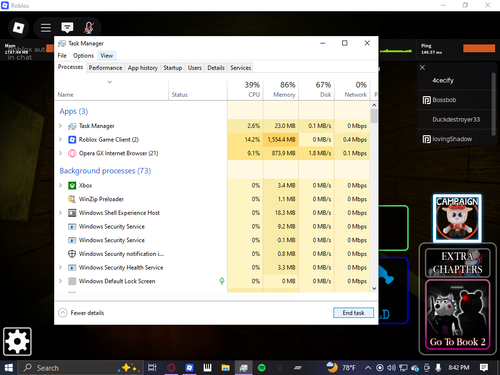Screen dimensions: 500x375
Task: Switch to the Services tab
Action: 241,68
